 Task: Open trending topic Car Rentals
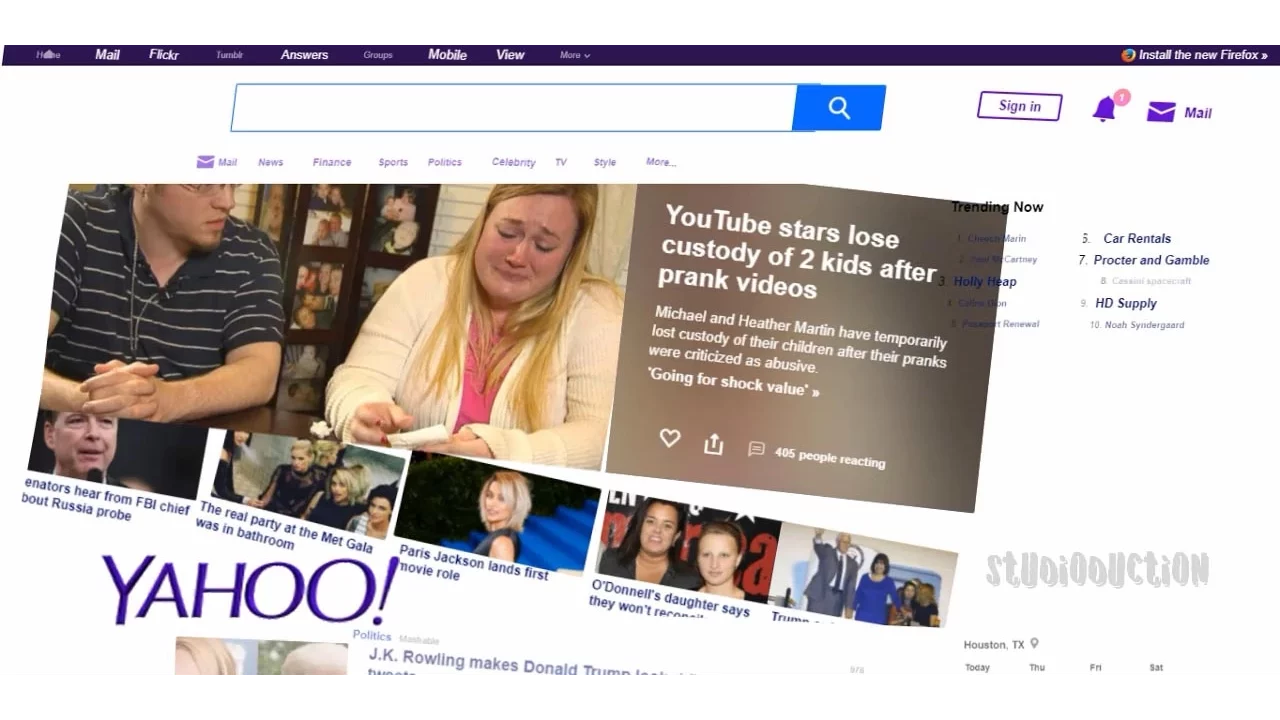1137,238
